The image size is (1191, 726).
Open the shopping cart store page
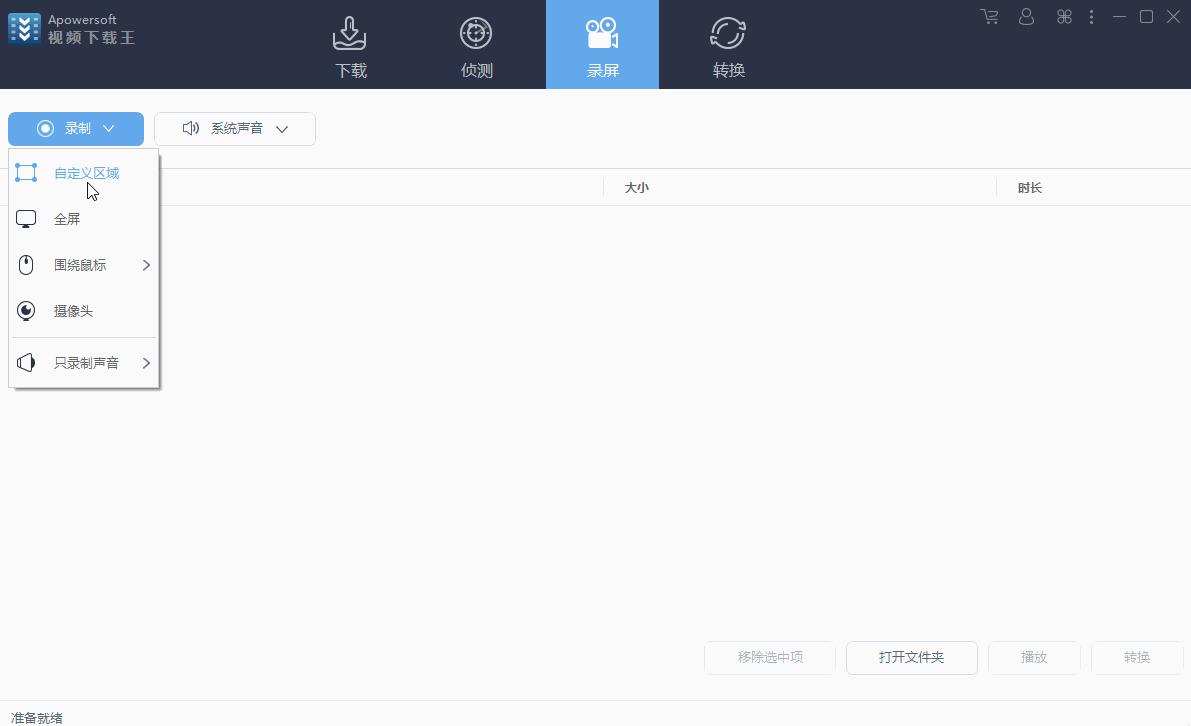(x=989, y=17)
